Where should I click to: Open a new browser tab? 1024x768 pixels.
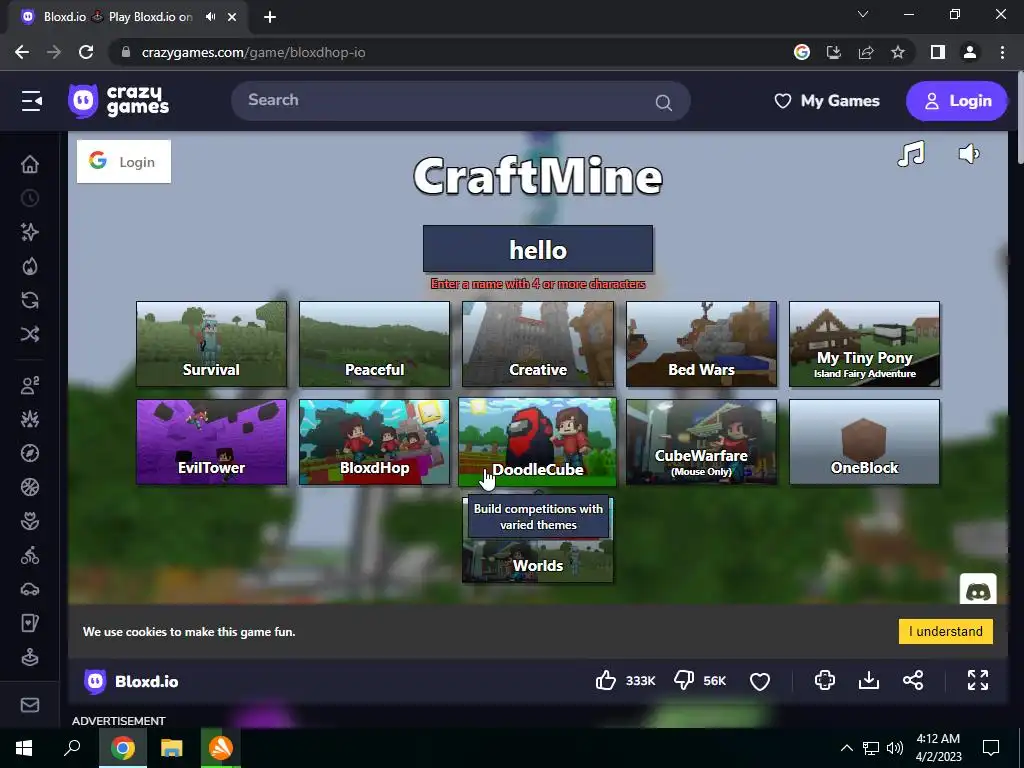270,17
